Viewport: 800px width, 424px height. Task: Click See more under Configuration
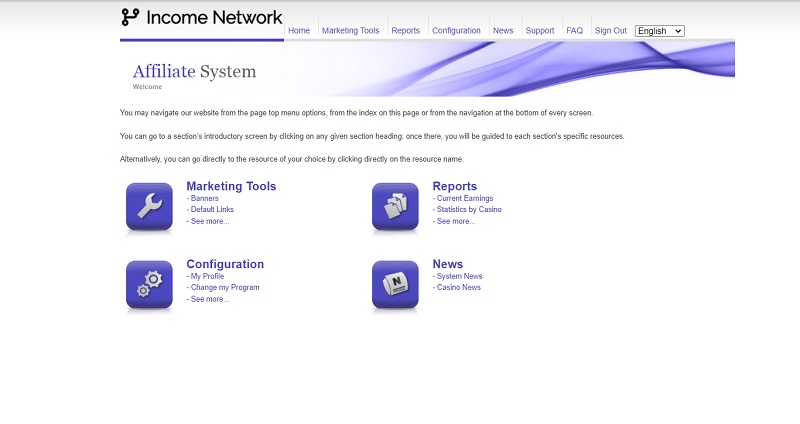click(210, 300)
